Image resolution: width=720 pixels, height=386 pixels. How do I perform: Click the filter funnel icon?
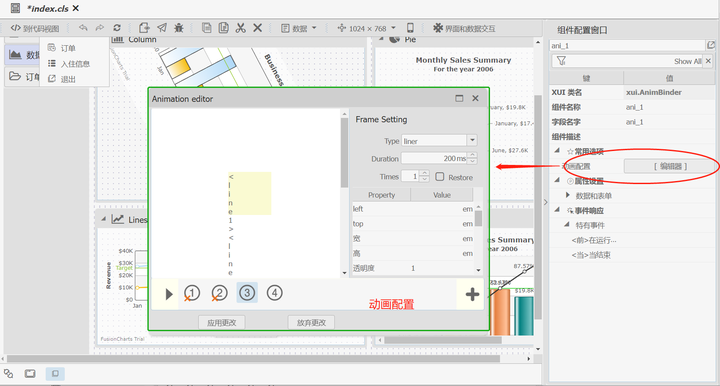coord(561,61)
